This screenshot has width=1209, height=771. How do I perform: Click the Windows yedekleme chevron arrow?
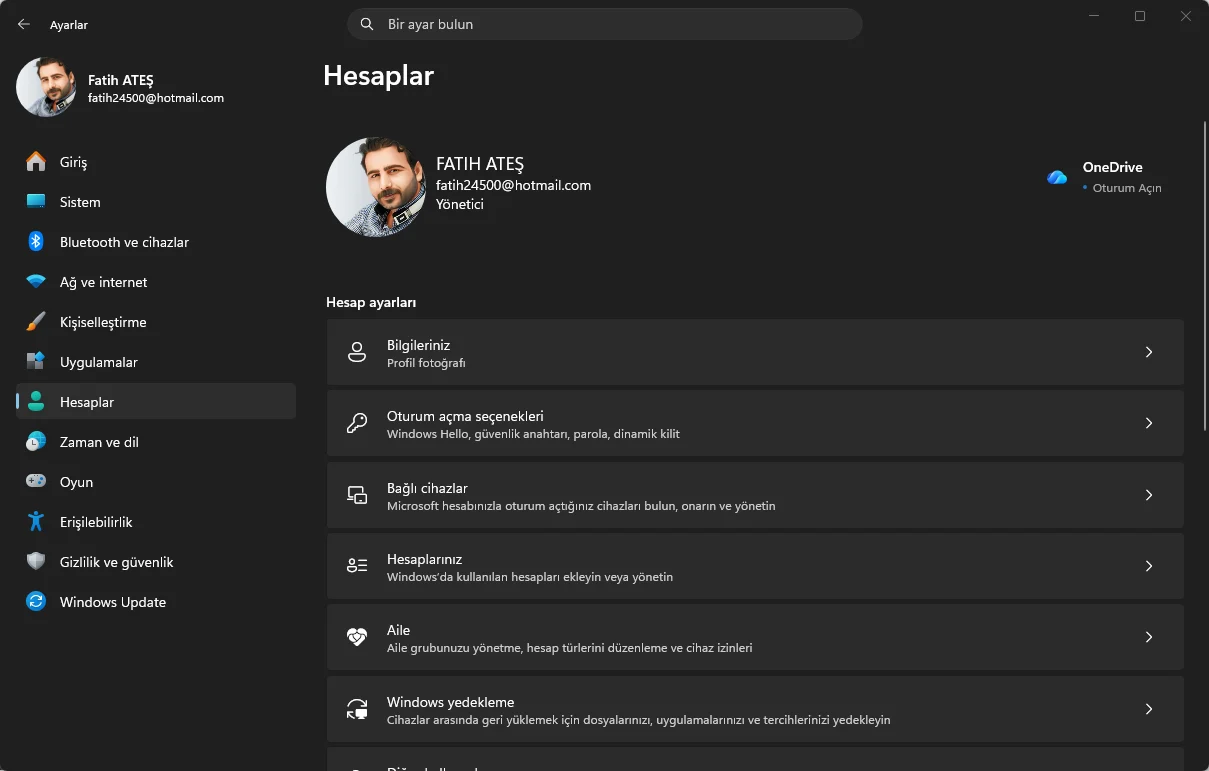click(x=1149, y=708)
